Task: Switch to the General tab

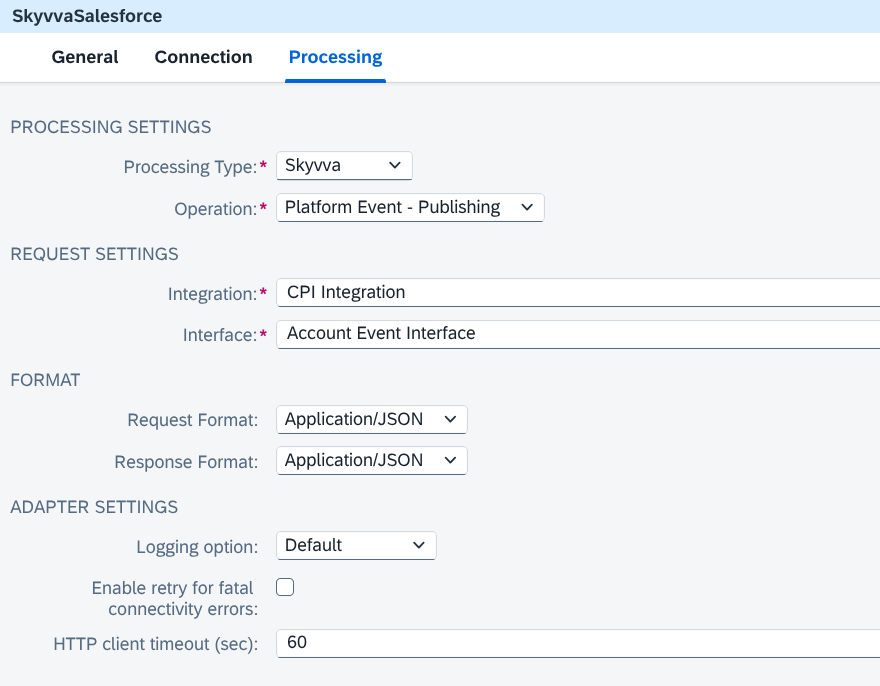Action: point(85,57)
